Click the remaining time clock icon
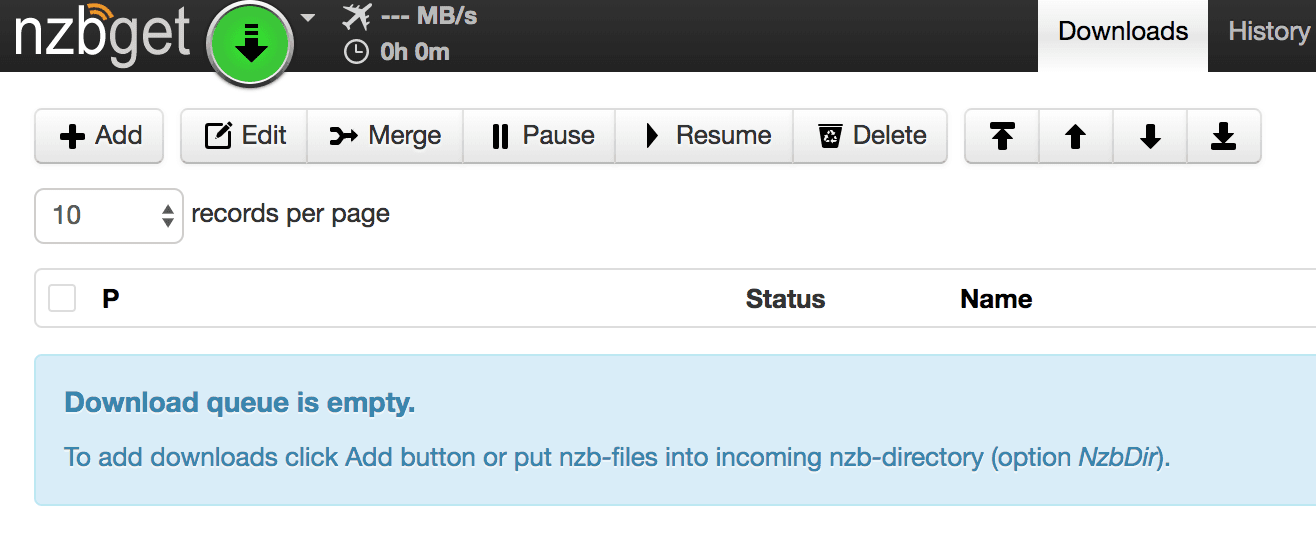The width and height of the screenshot is (1316, 548). (x=356, y=51)
